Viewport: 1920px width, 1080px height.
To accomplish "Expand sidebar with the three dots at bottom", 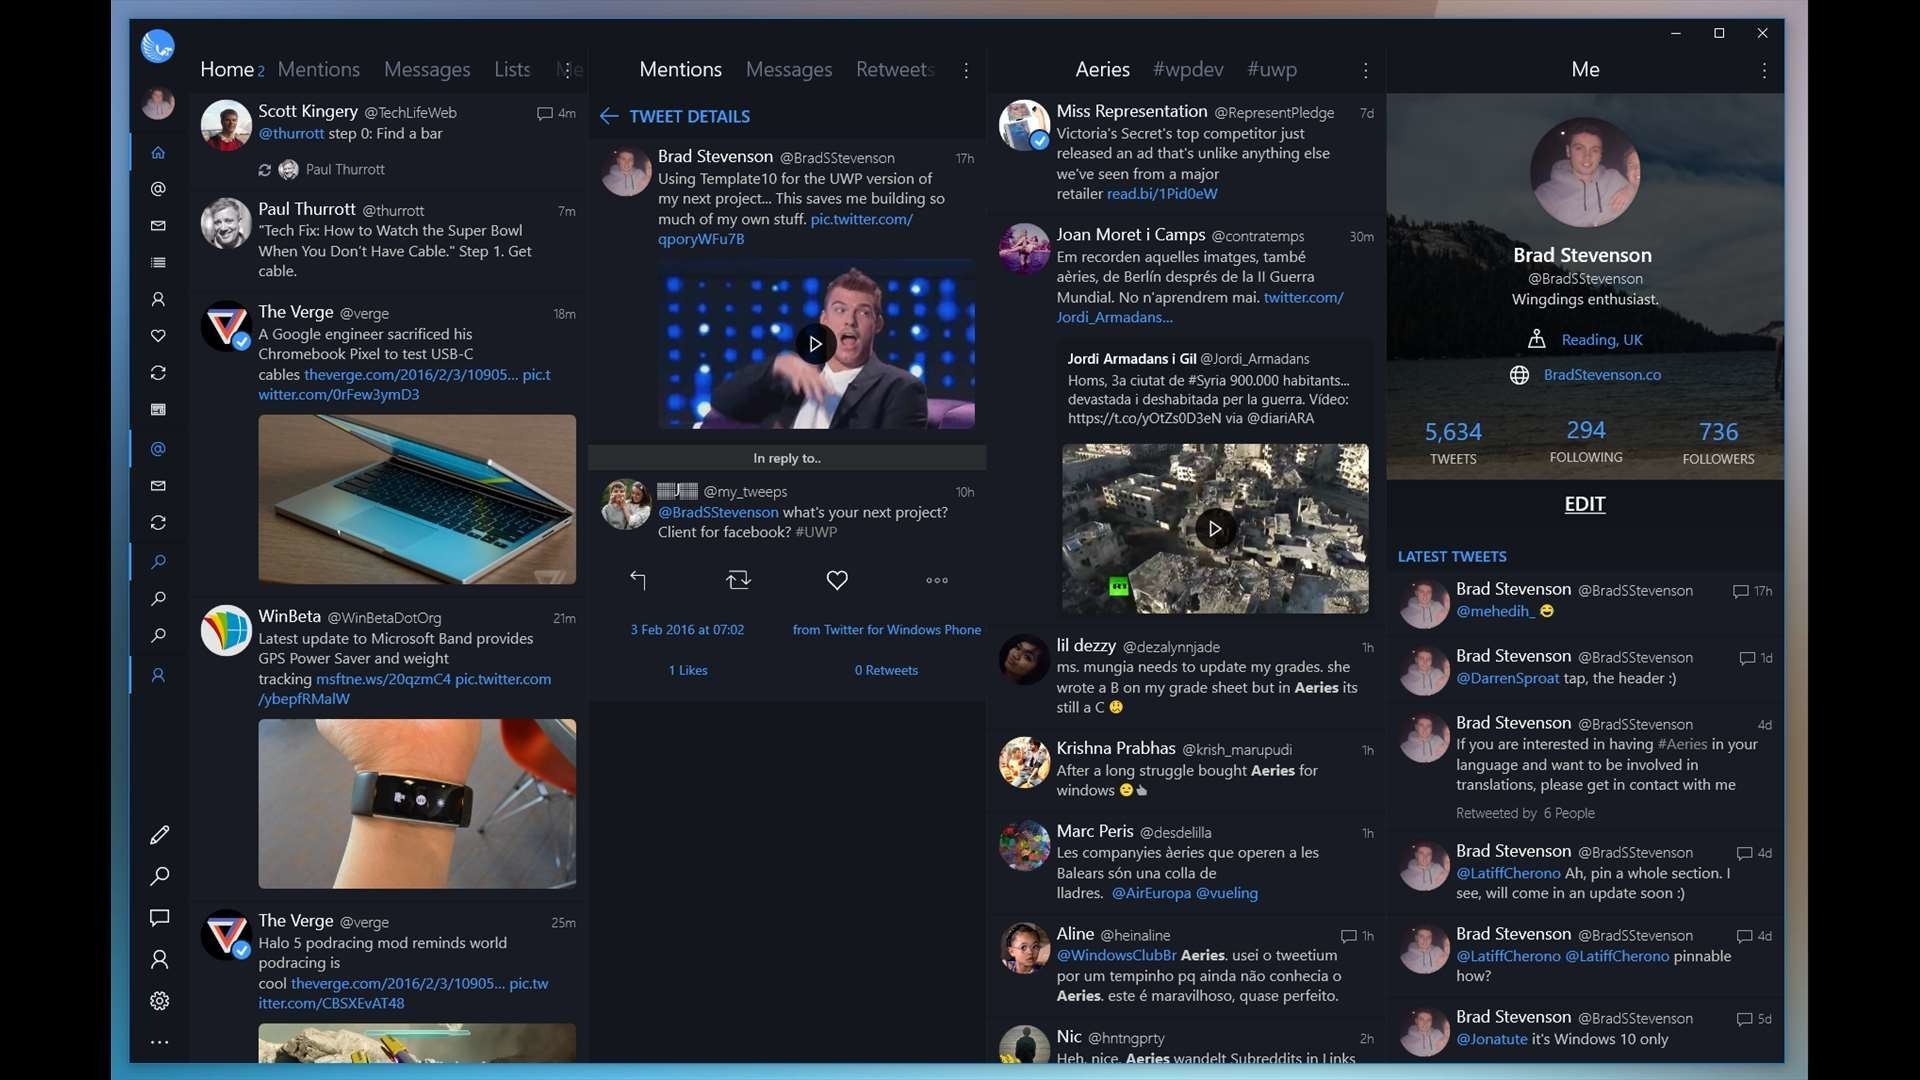I will 159,1042.
